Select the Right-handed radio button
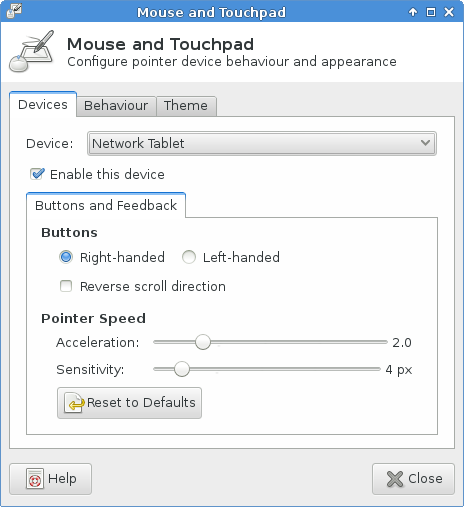464x507 pixels. 66,257
